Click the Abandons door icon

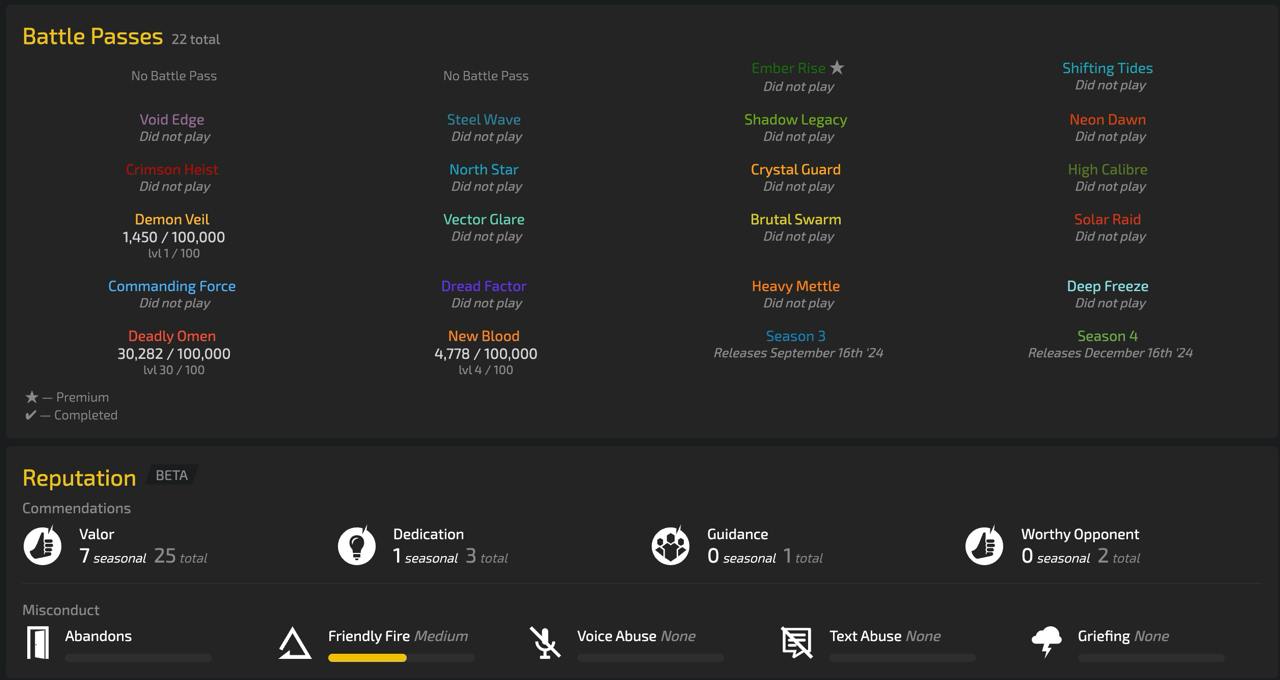click(x=38, y=643)
